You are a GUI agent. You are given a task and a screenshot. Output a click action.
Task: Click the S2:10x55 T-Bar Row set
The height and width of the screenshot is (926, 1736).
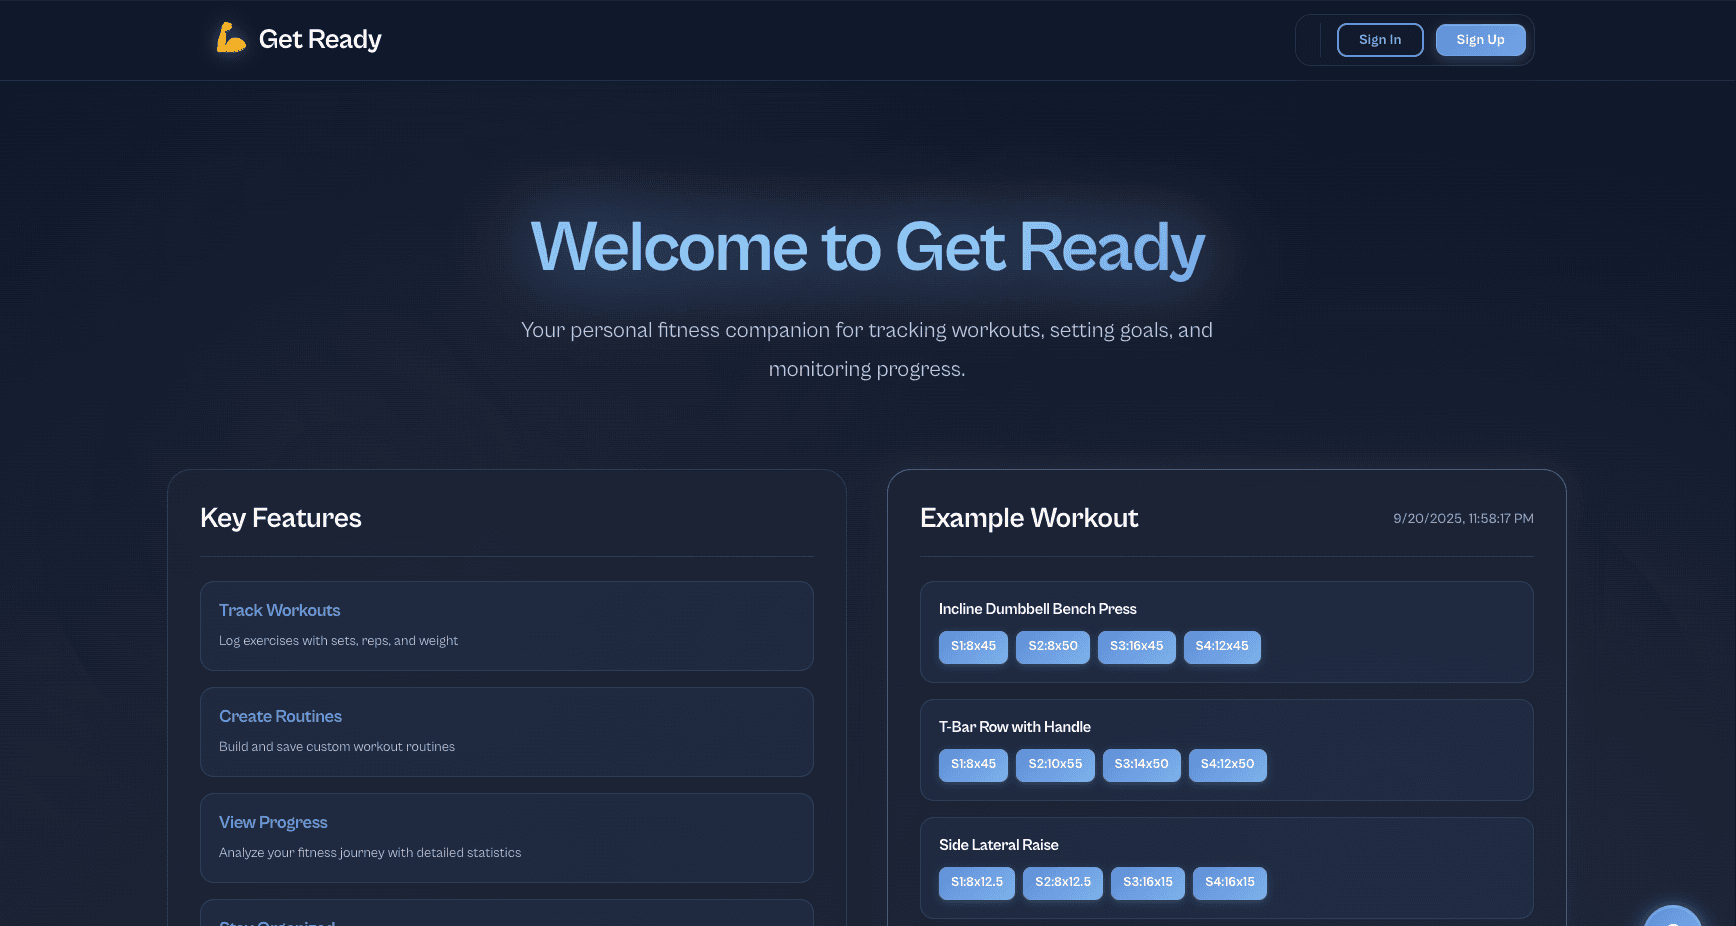[1055, 765]
